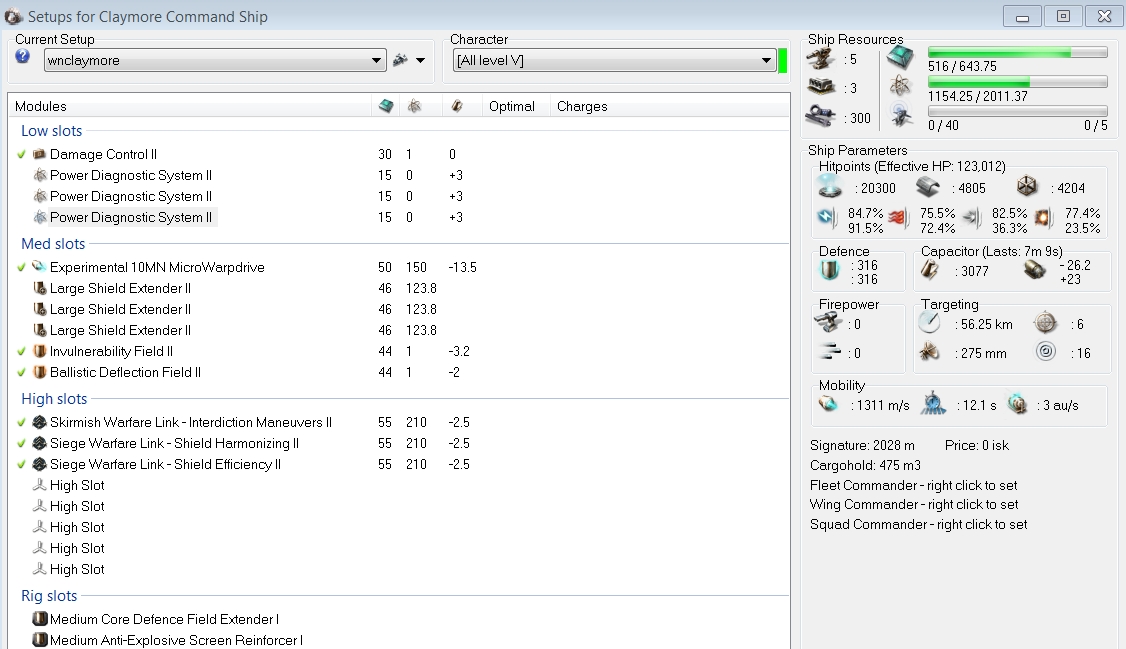Select the Damage Control II module
Screen dimensions: 1126x649
103,154
